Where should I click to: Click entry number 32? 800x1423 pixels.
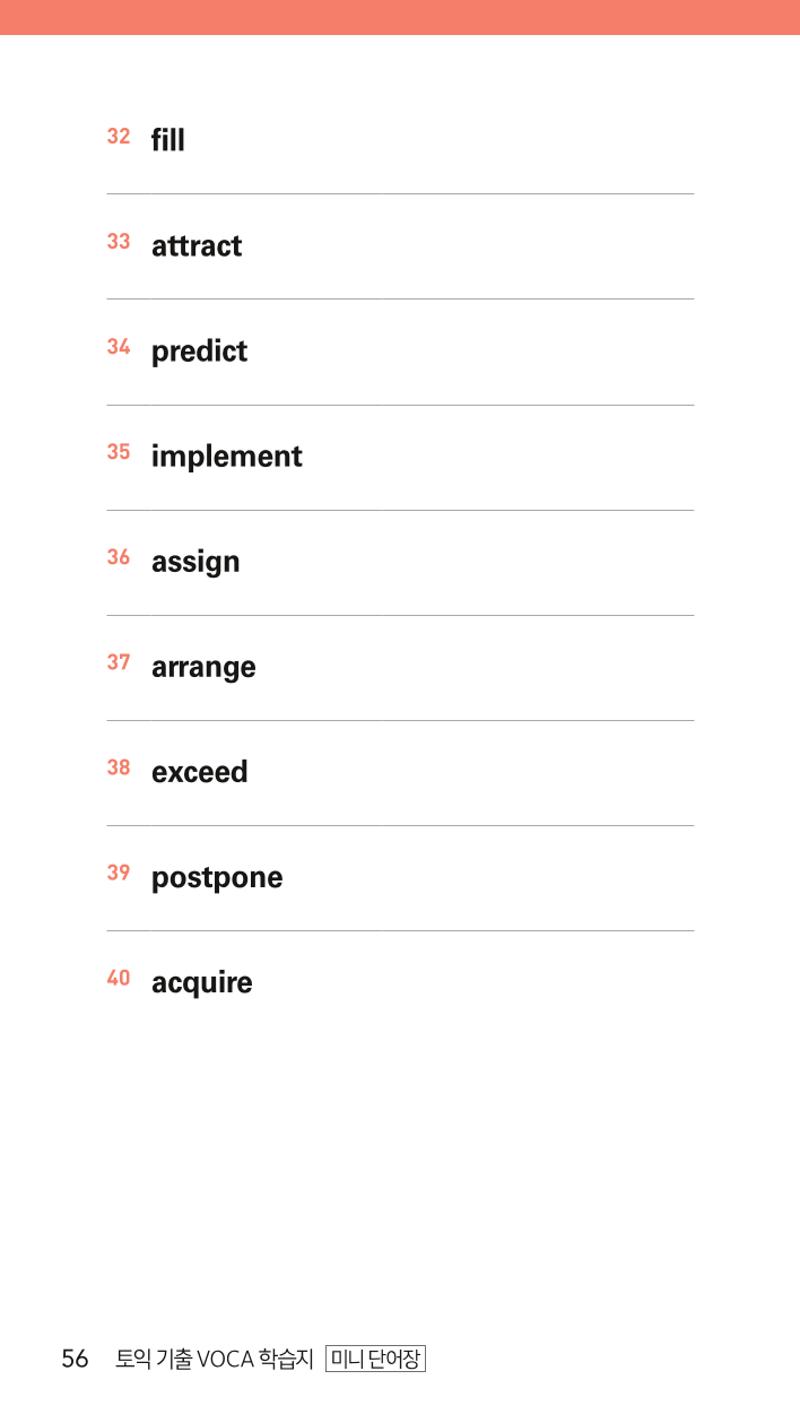[118, 136]
